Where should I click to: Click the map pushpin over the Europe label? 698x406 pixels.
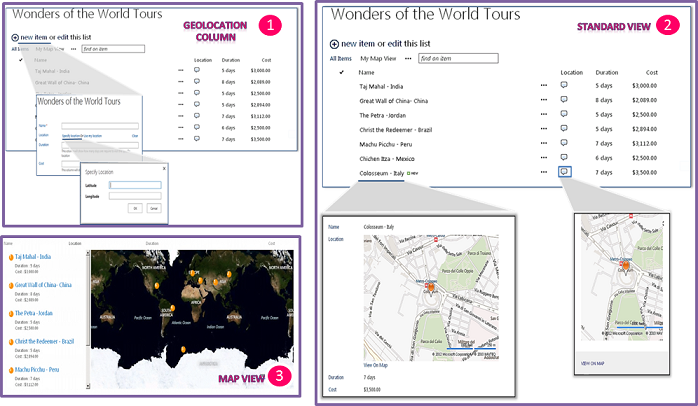click(x=193, y=273)
